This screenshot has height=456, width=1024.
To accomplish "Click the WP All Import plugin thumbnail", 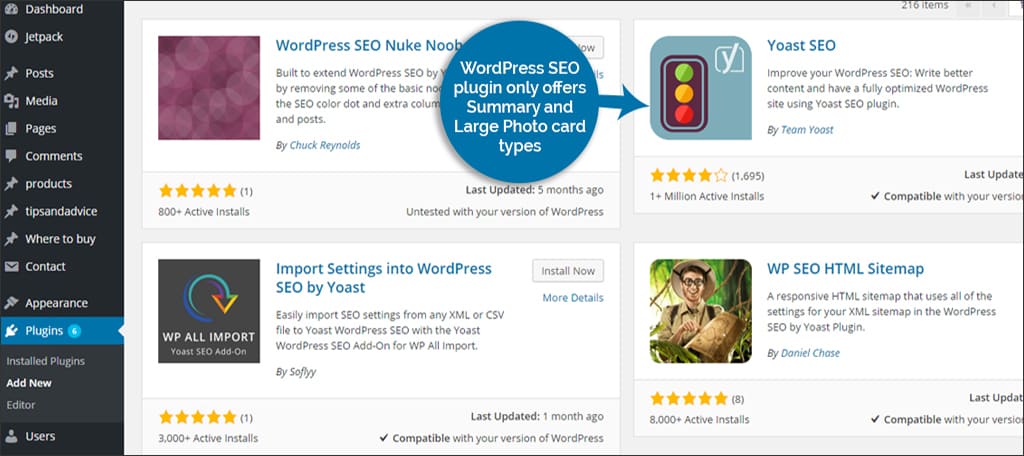I will click(209, 311).
